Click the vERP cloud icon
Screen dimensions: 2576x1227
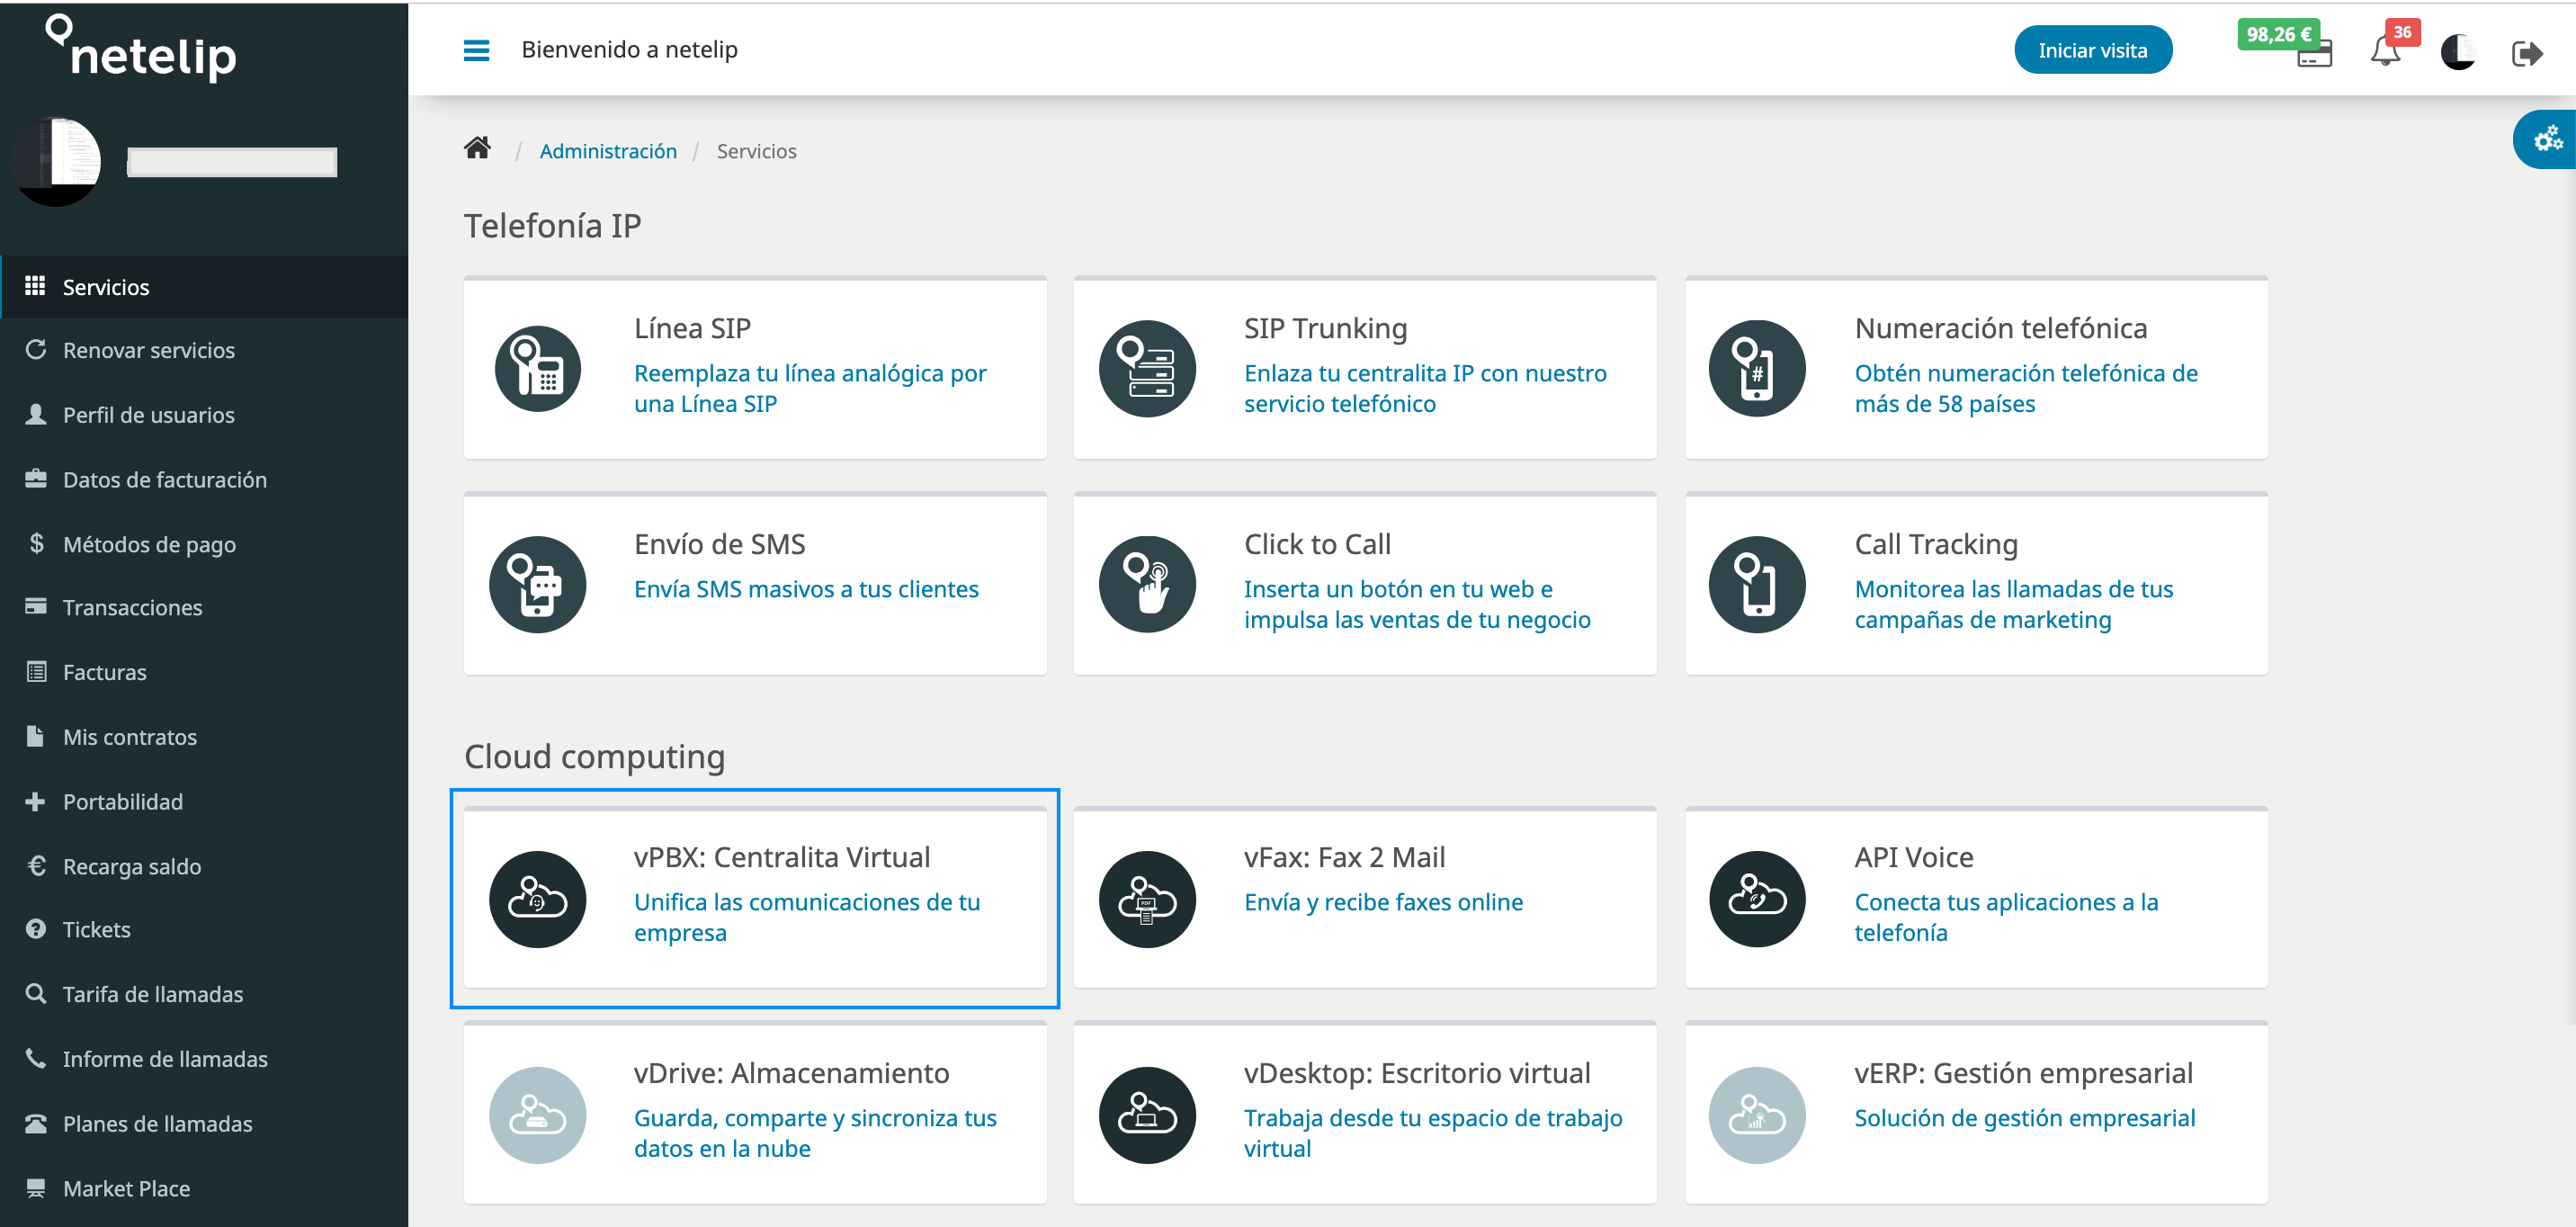pyautogui.click(x=1757, y=1115)
